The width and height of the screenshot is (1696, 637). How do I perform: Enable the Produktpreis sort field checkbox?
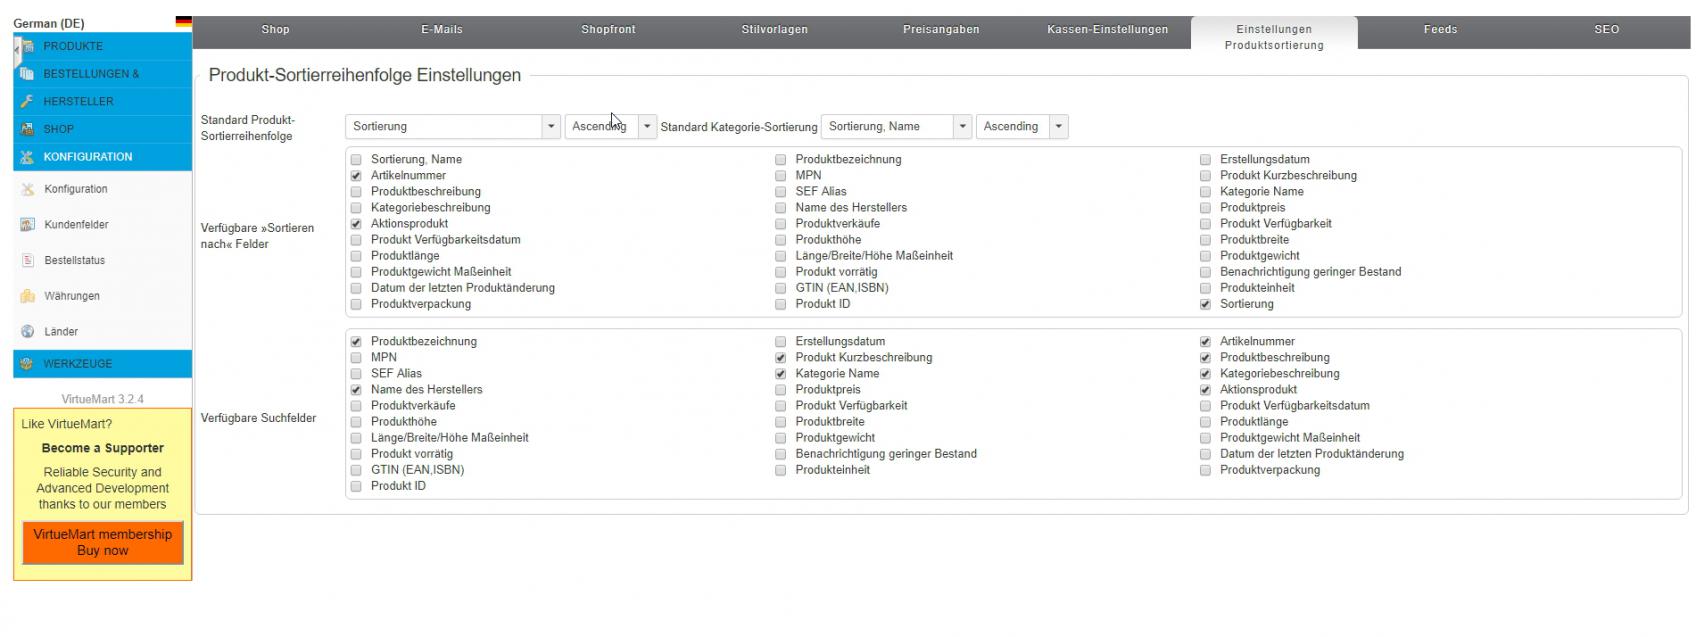tap(1205, 208)
